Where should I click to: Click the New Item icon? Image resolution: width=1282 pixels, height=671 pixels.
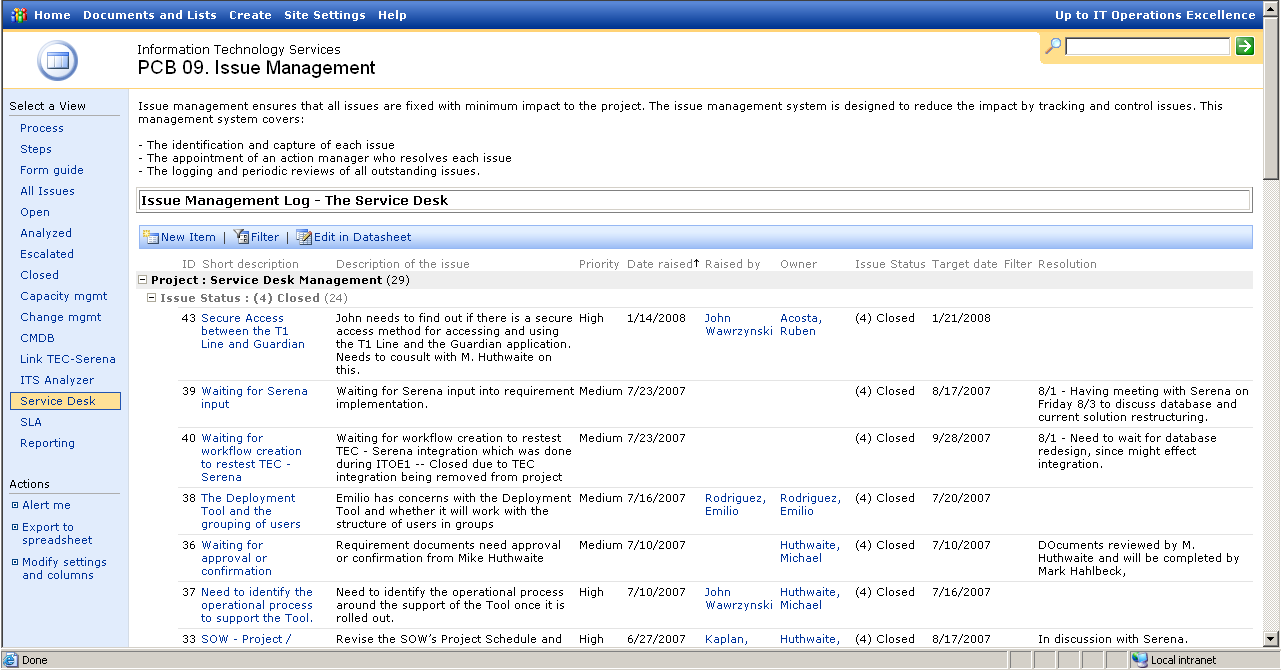click(151, 237)
